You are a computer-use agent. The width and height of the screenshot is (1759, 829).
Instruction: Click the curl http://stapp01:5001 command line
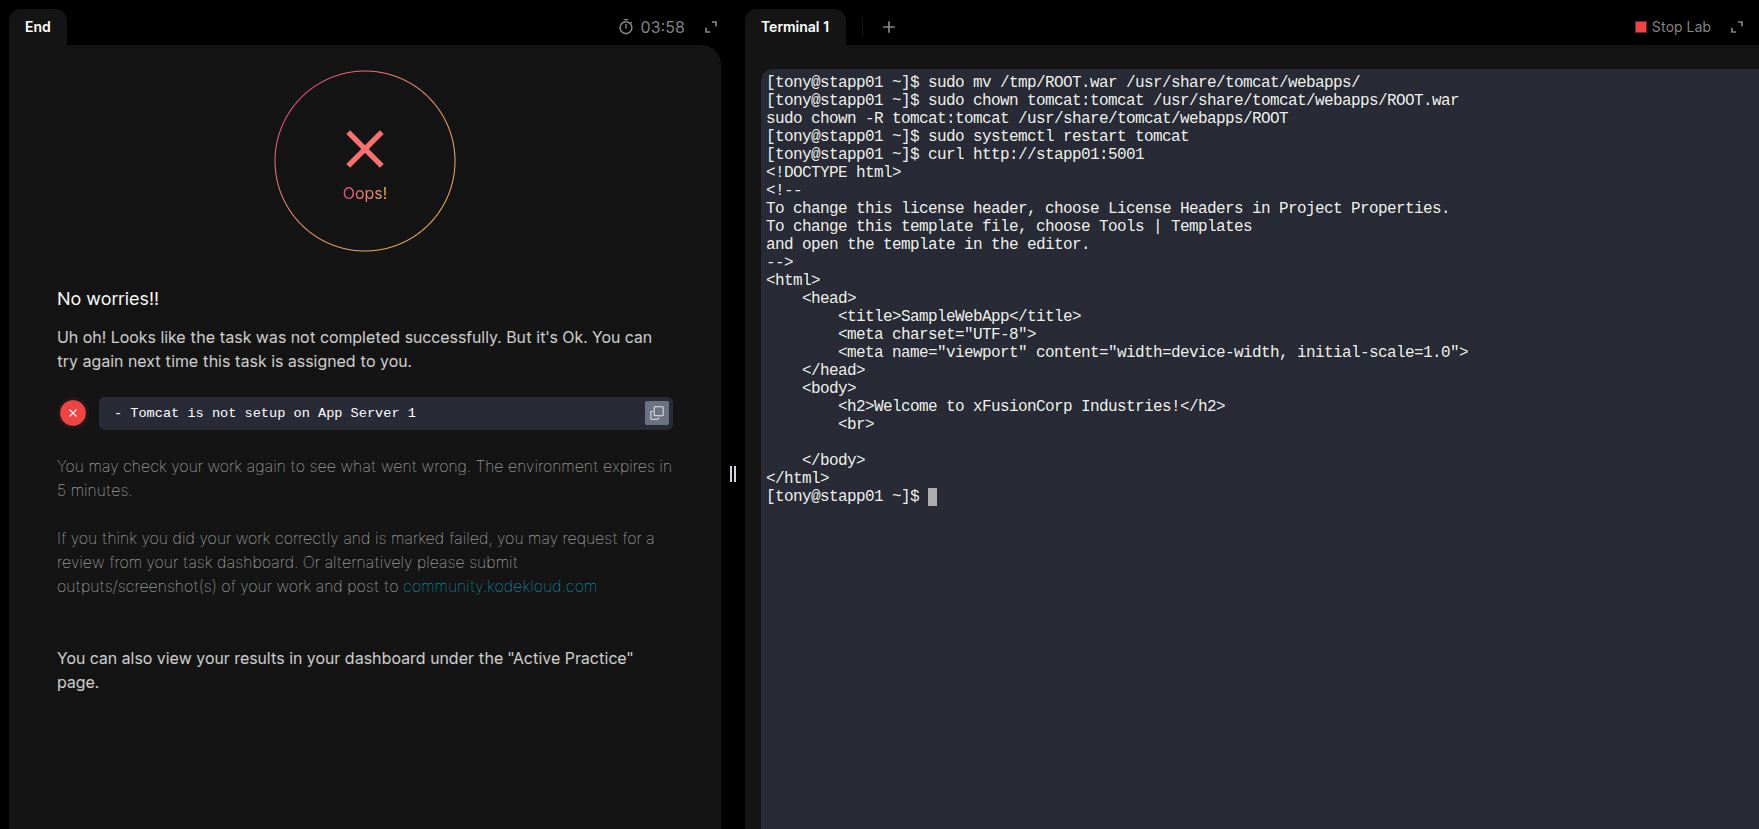click(1035, 154)
